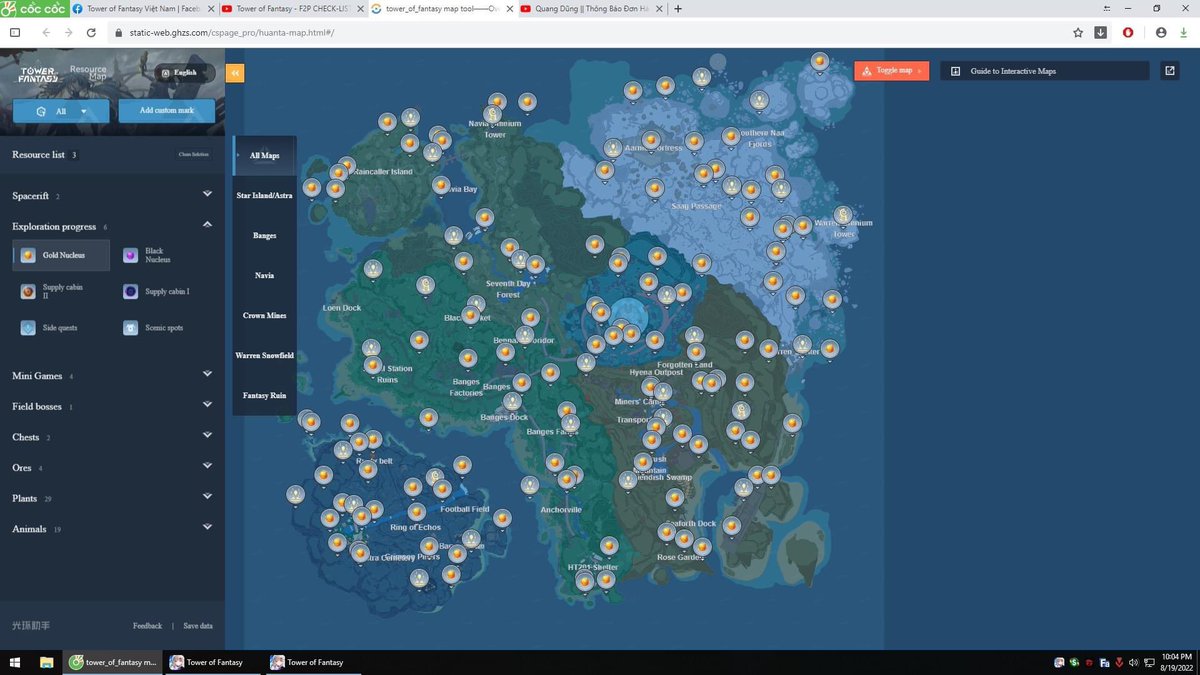Collapse the sidebar with the orange double-arrow button

235,72
